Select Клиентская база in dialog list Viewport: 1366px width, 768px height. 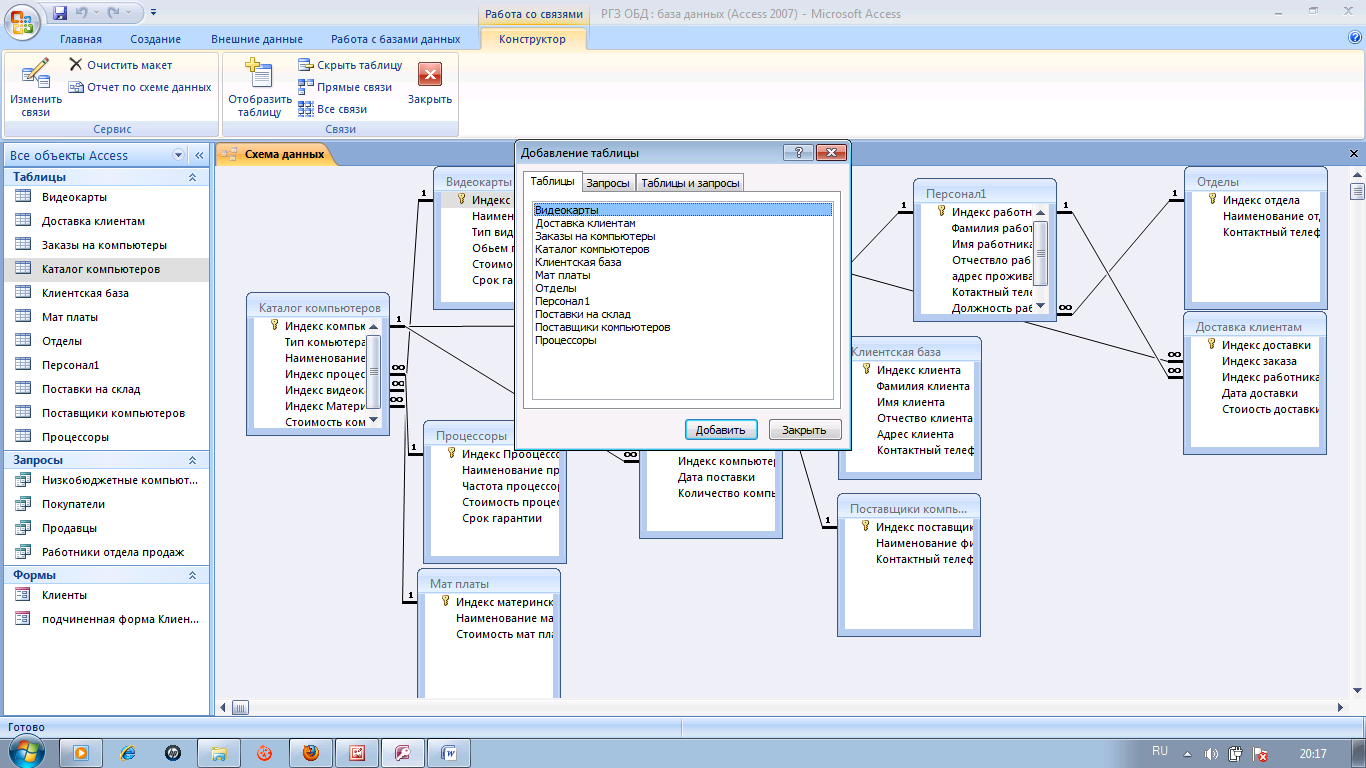[x=682, y=262]
